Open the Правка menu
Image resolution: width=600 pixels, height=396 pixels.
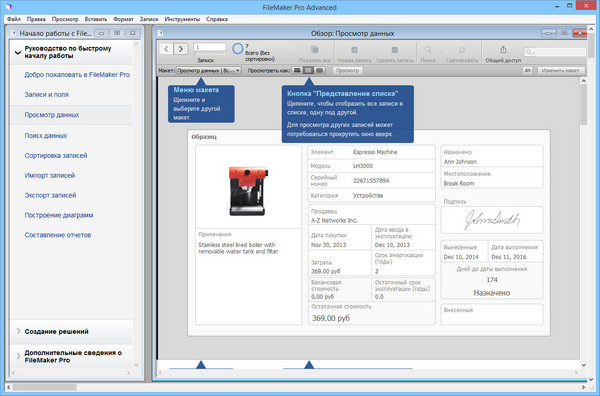[36, 19]
